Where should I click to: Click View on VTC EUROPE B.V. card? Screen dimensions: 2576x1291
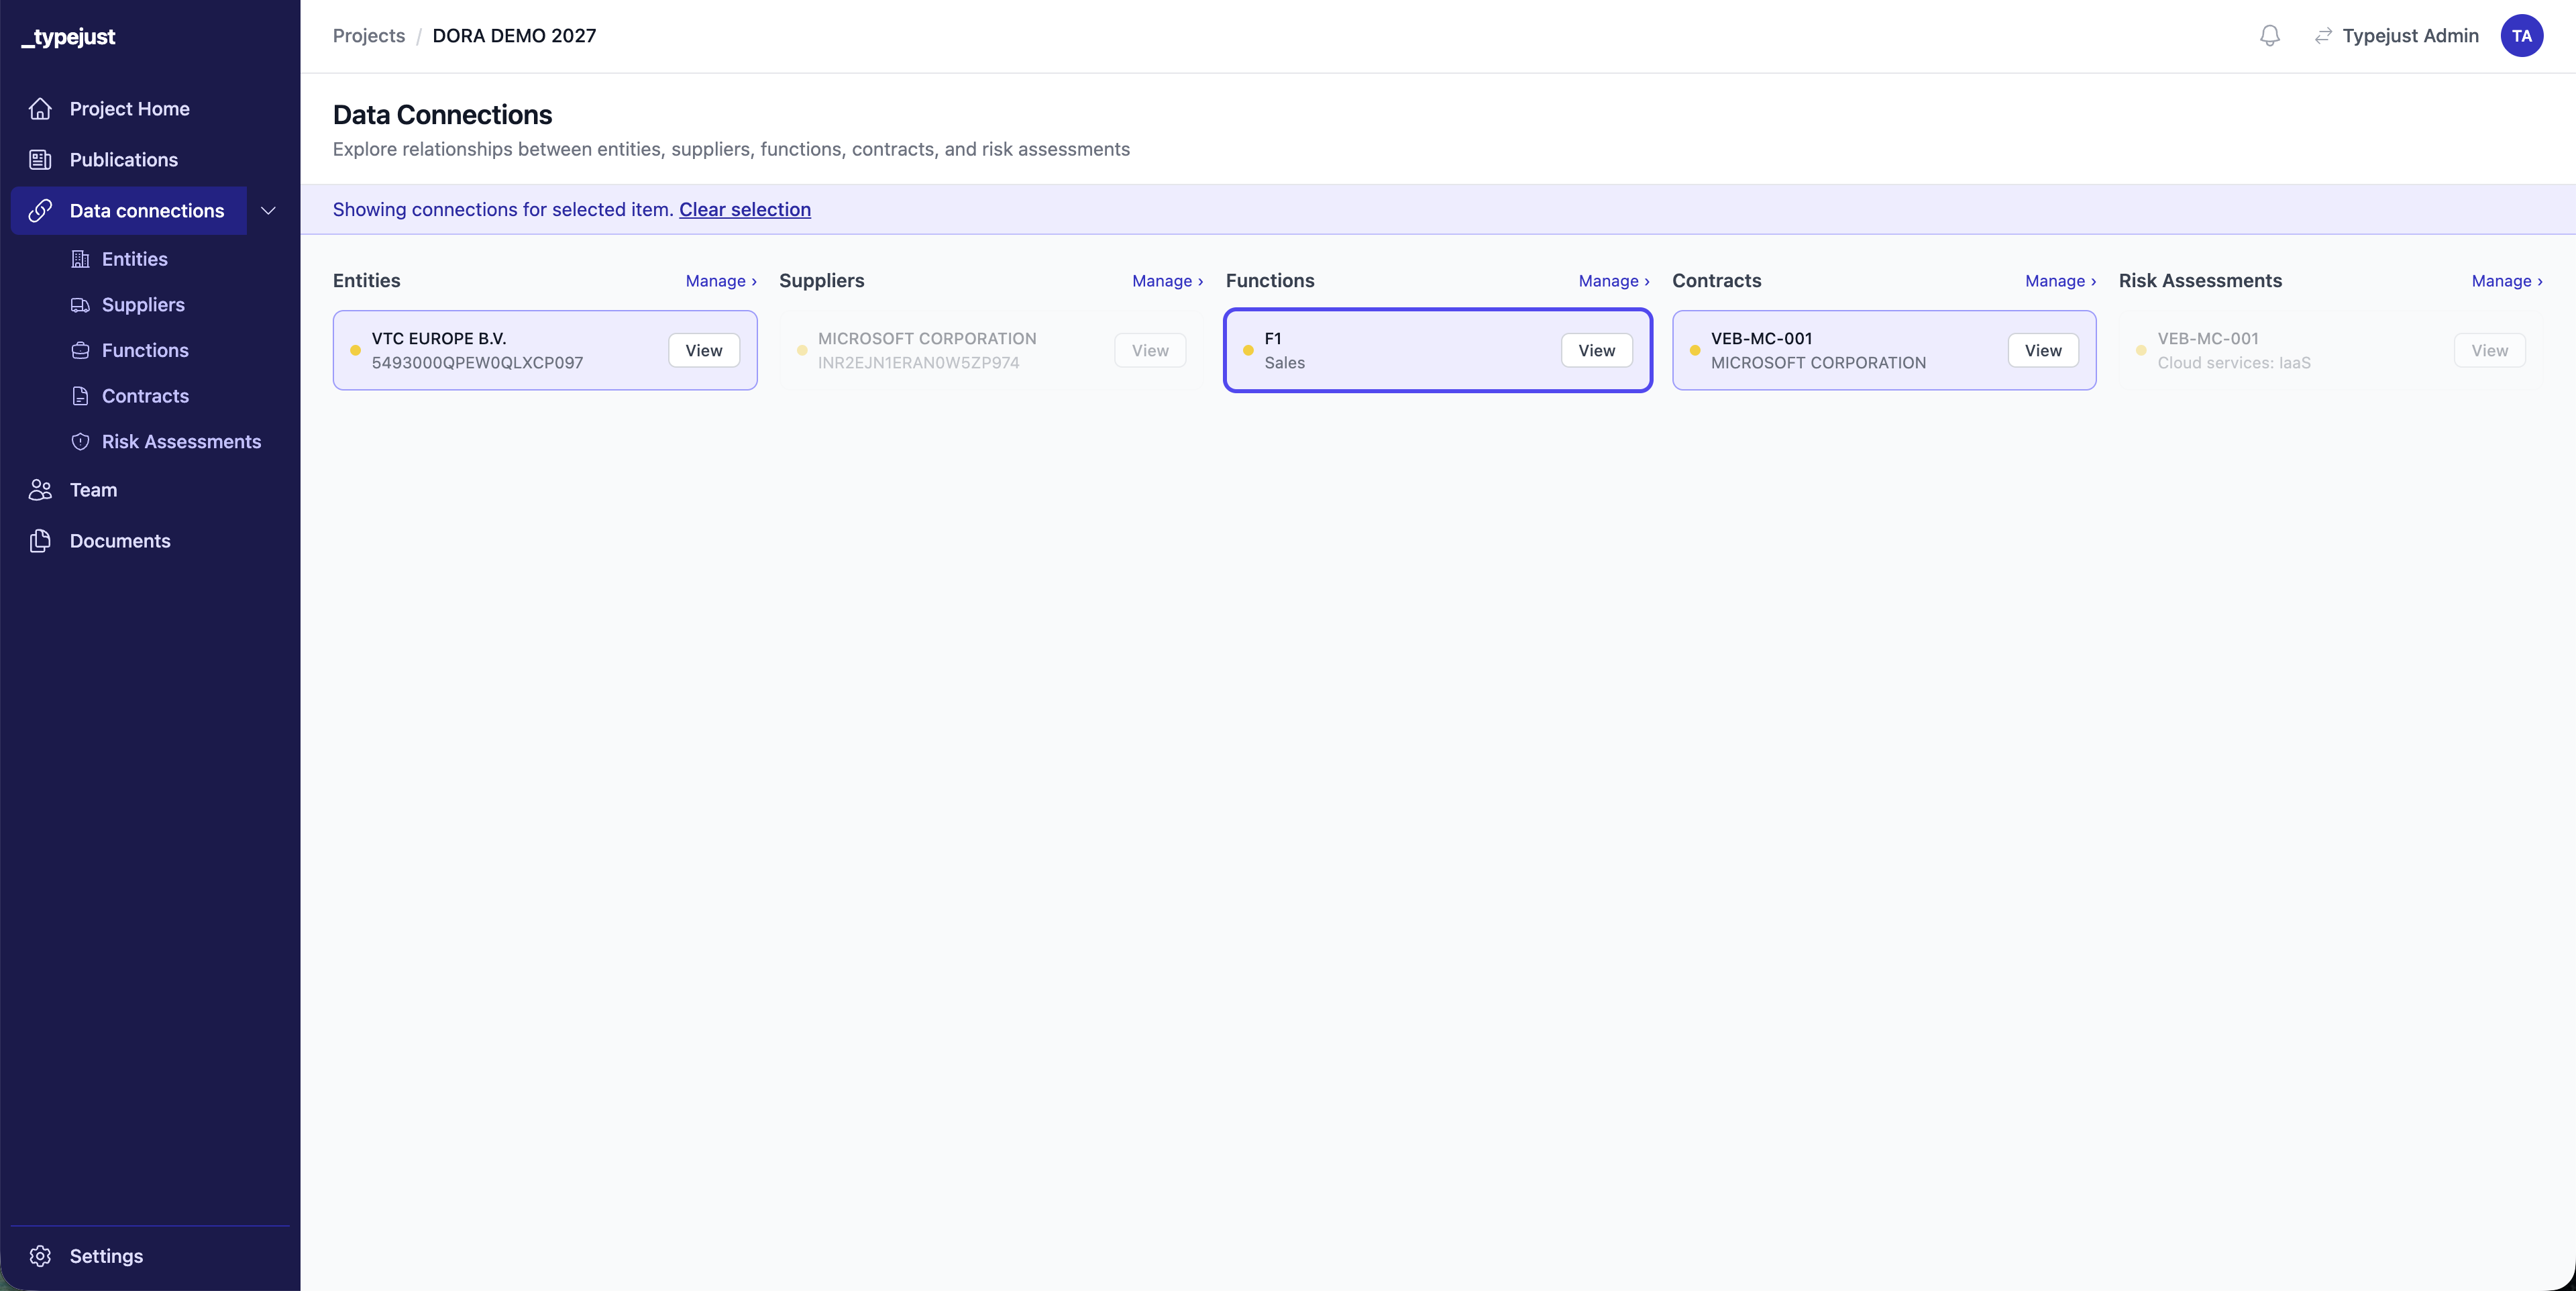[703, 351]
